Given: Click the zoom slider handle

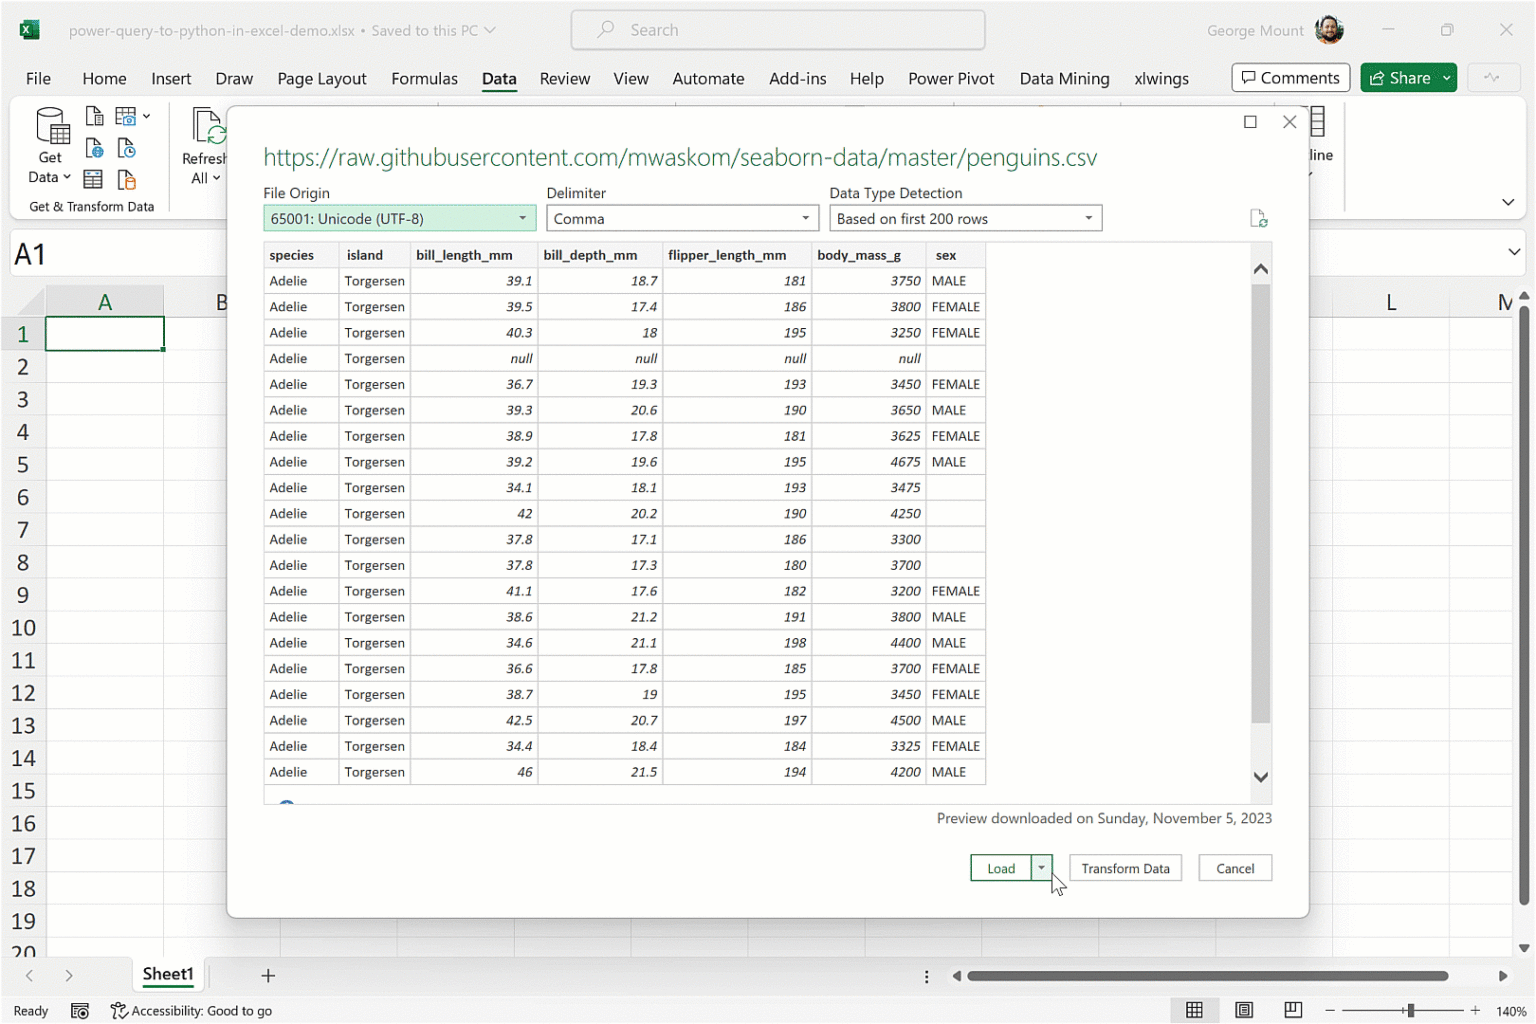Looking at the screenshot, I should point(1410,1010).
